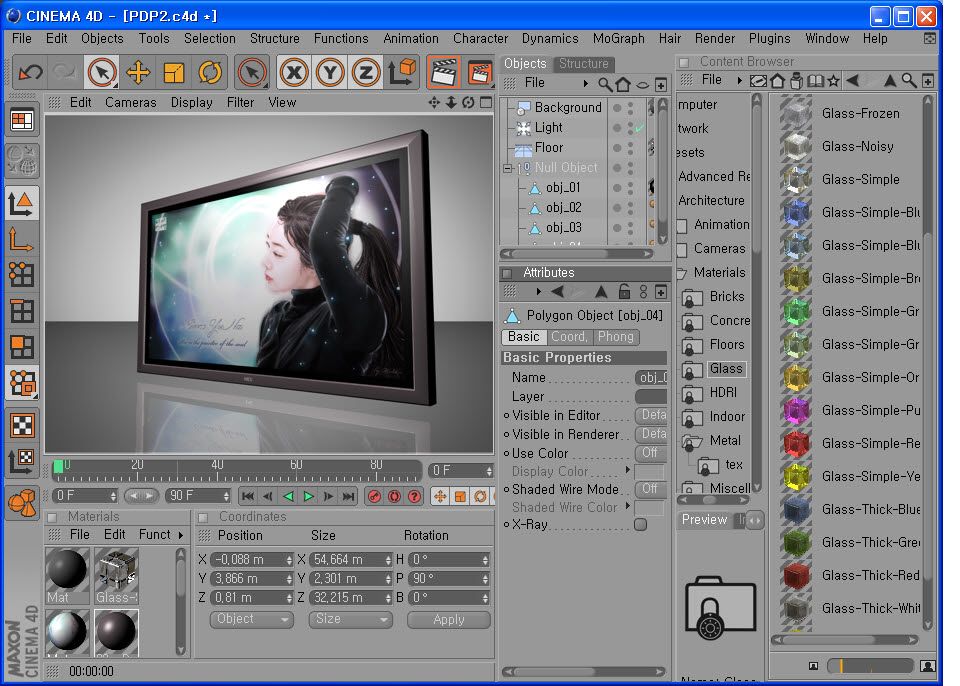Select the Move tool
The width and height of the screenshot is (960, 686).
138,73
